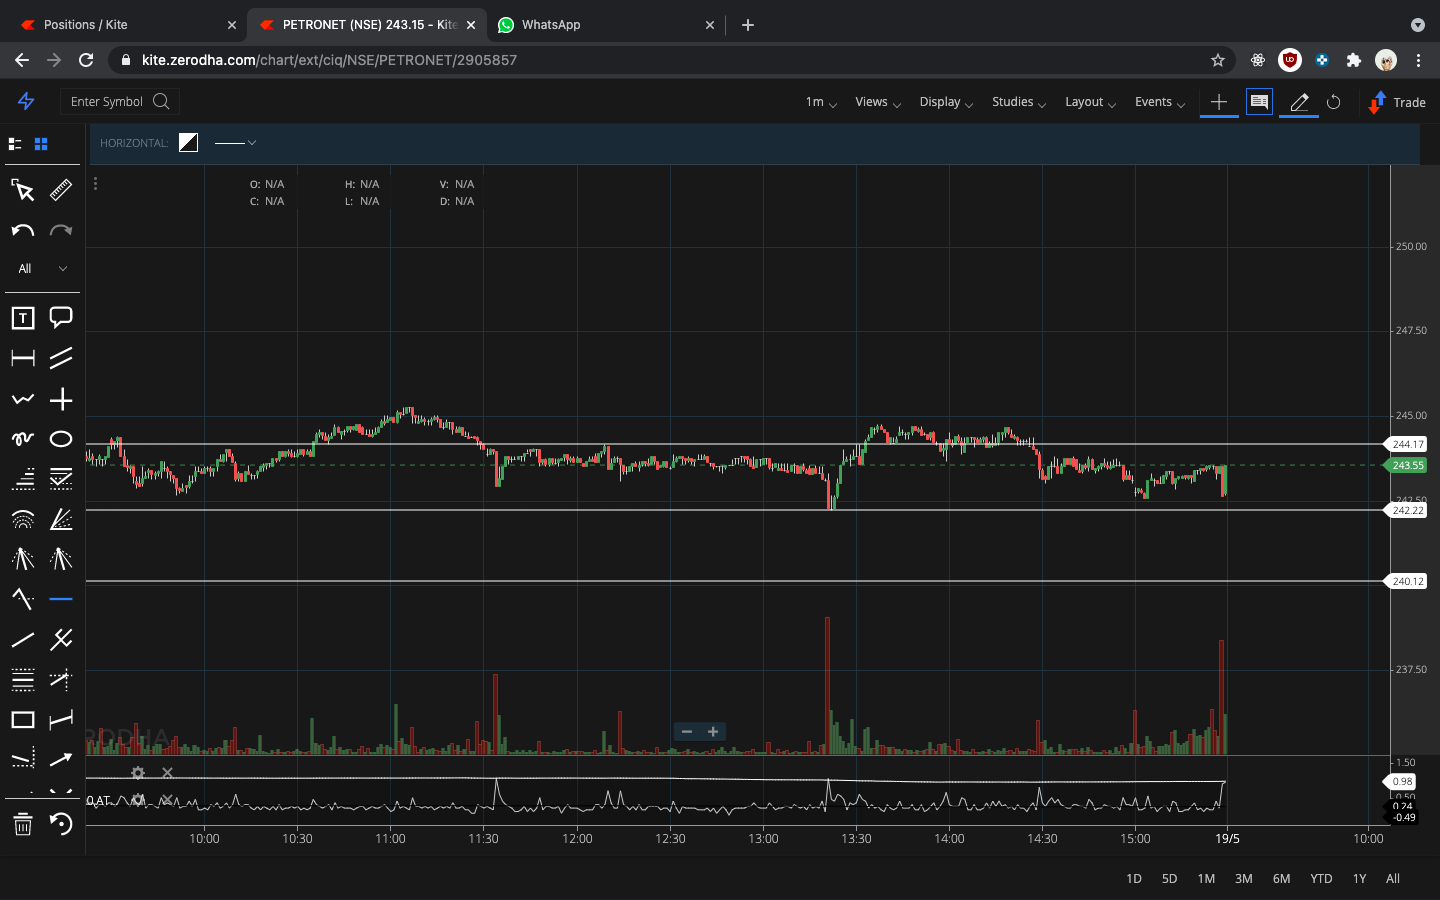Select the Callout drawing tool

(x=61, y=317)
